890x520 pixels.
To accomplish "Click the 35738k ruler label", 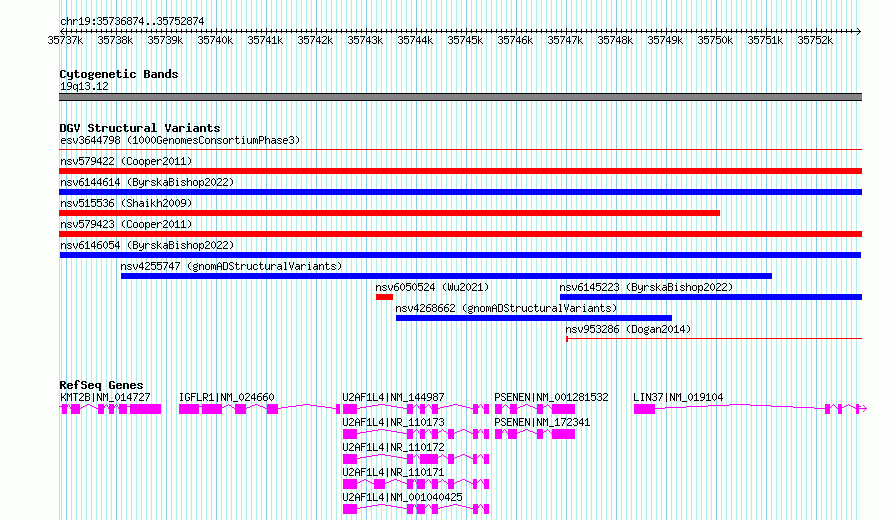I will pos(115,40).
